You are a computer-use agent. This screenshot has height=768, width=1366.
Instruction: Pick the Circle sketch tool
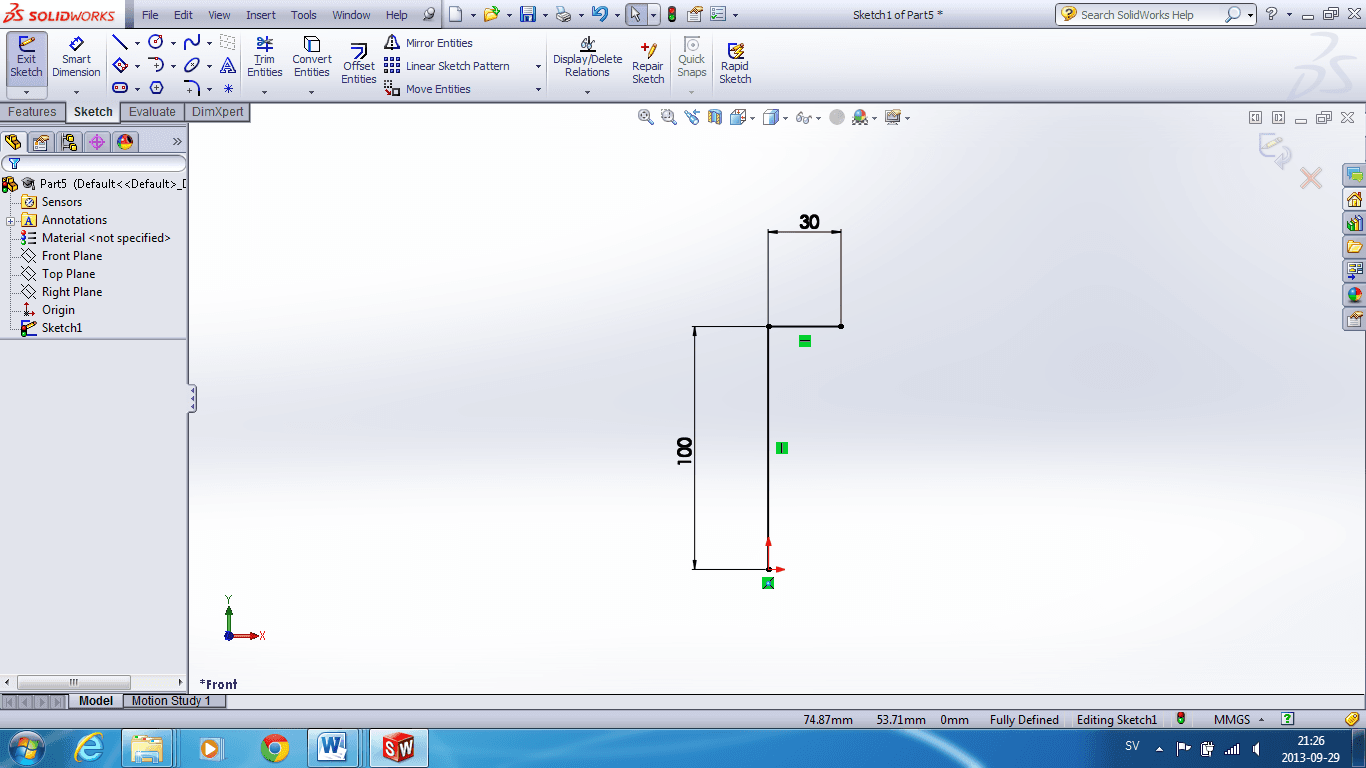(156, 42)
